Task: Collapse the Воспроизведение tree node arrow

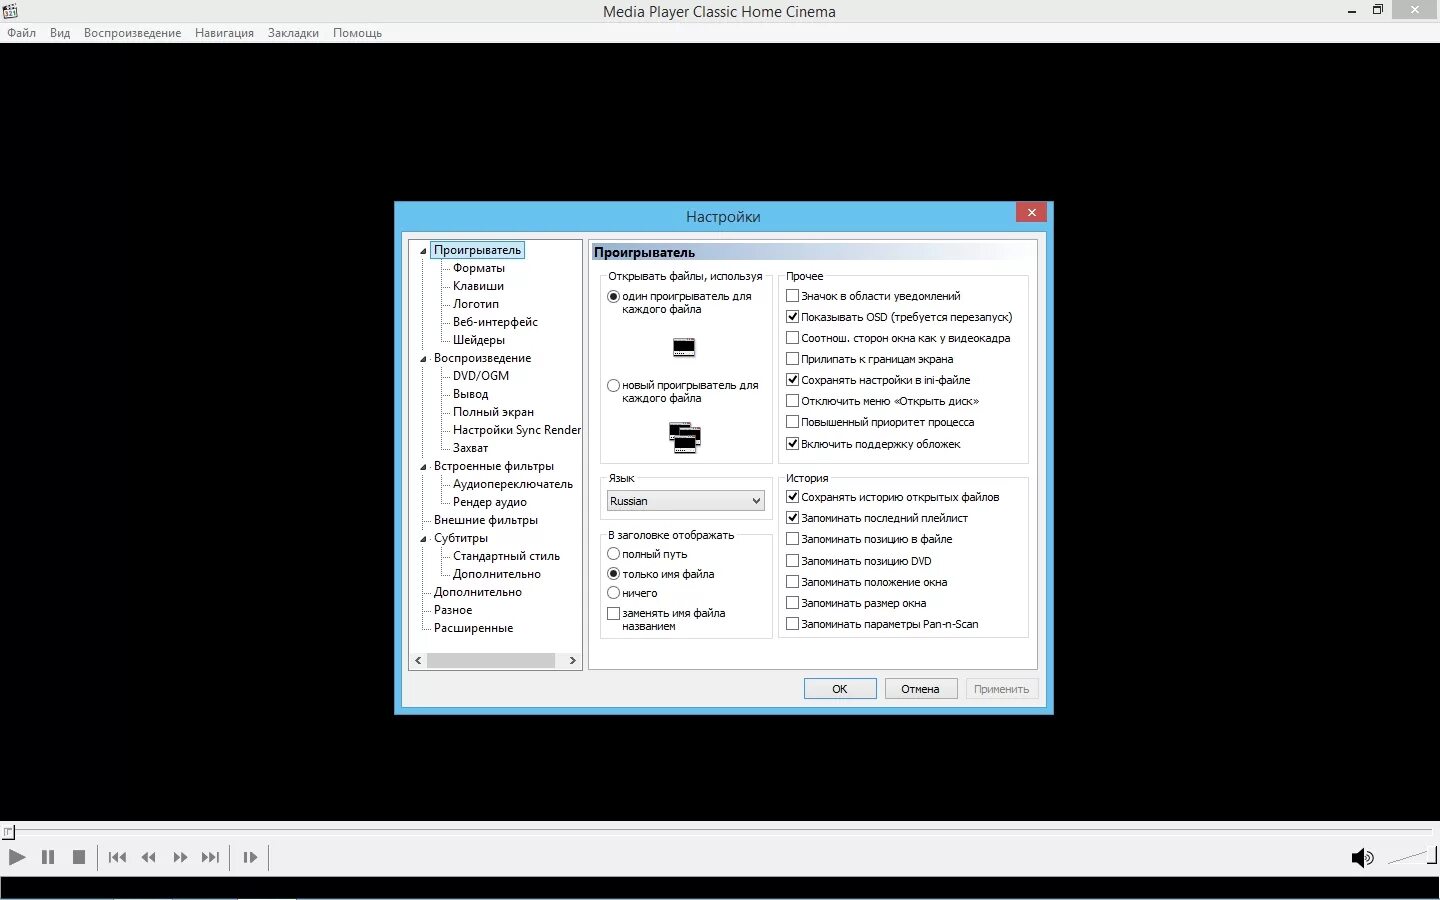Action: point(423,359)
